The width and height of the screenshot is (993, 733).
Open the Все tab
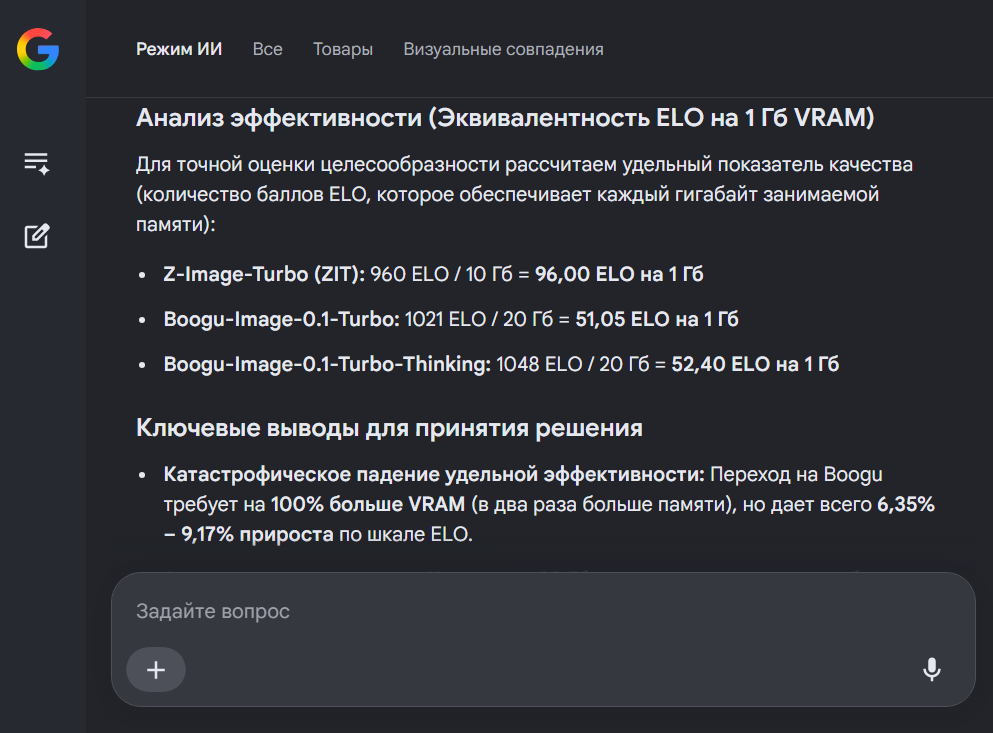point(267,49)
